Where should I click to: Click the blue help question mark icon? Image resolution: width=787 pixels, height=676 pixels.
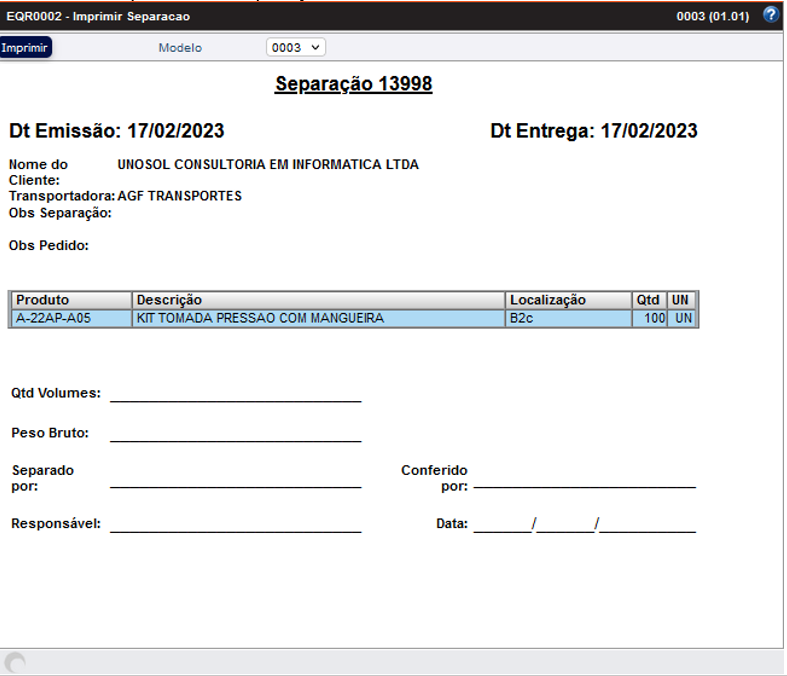click(770, 15)
